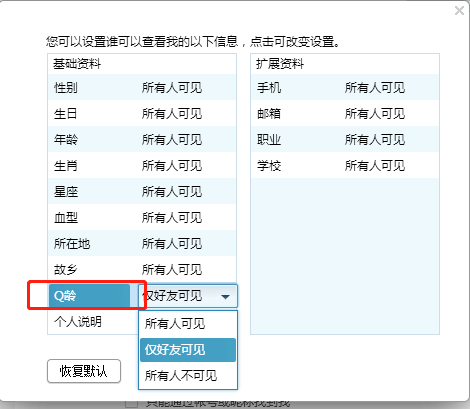The image size is (470, 409).
Task: Open the 生肖 visibility setting
Action: pos(172,165)
